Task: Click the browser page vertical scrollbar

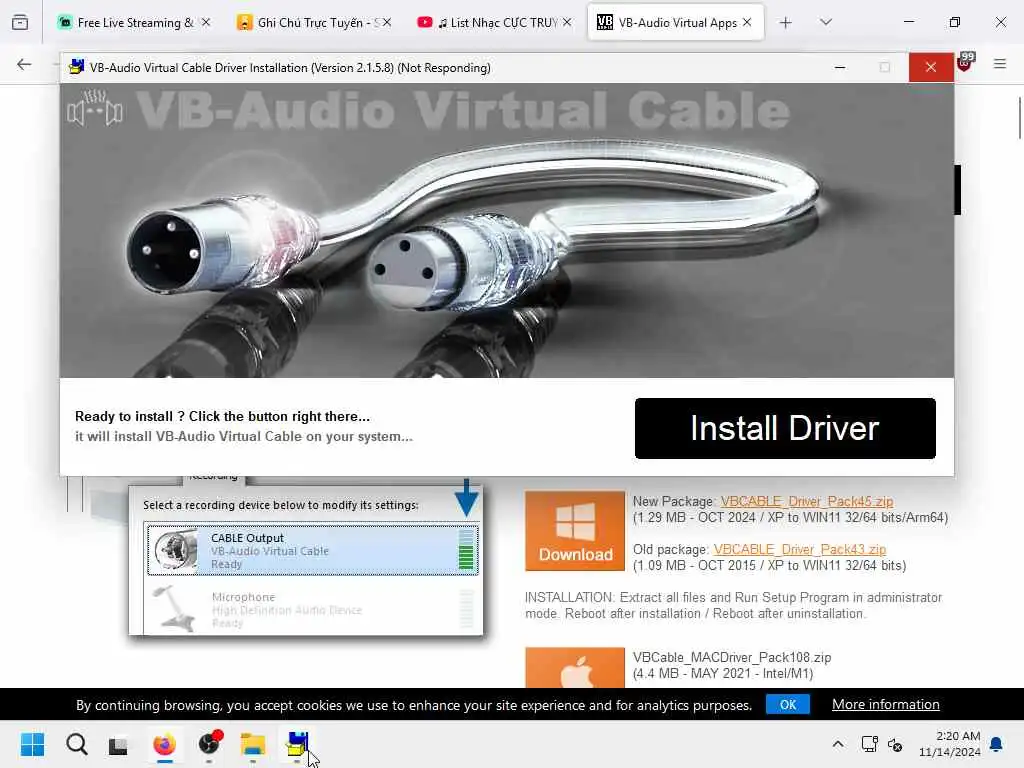Action: (x=1019, y=118)
